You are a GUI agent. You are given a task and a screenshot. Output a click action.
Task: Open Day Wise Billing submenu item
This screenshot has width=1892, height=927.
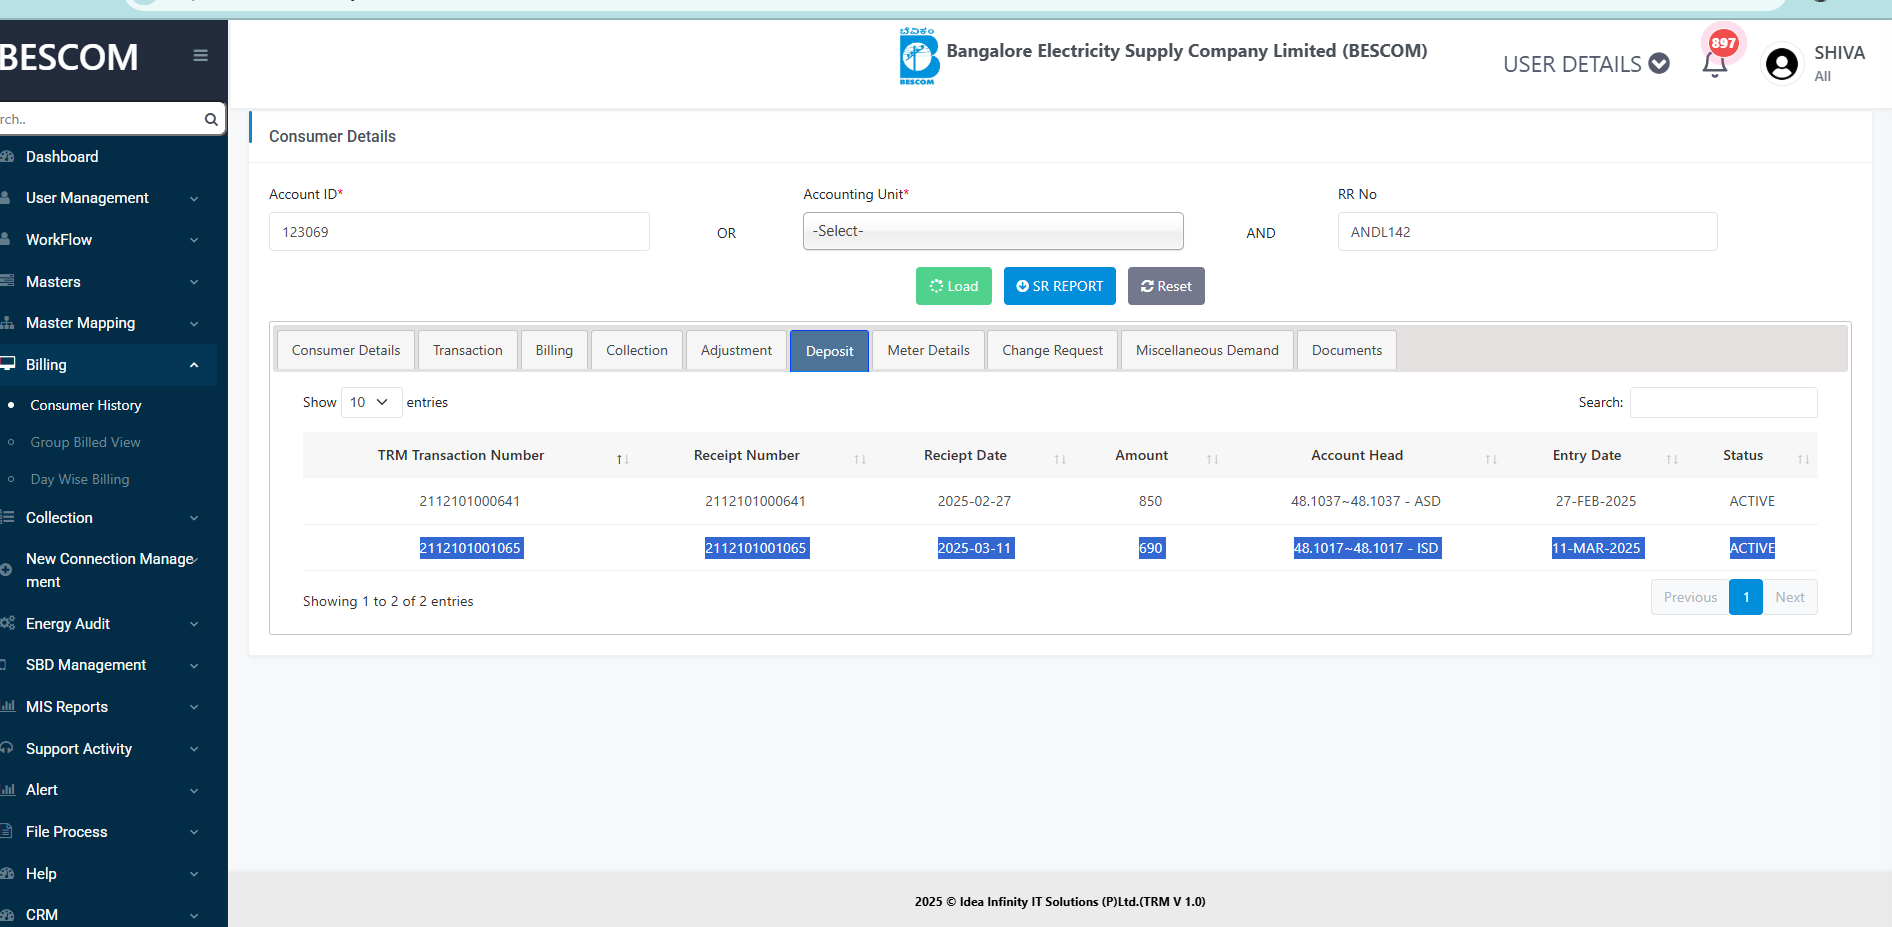point(80,479)
